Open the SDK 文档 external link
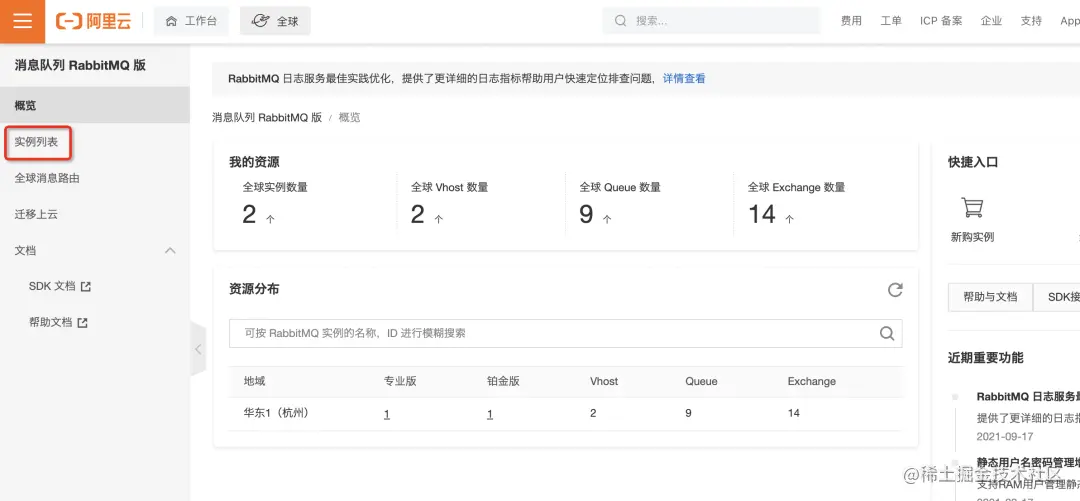 click(59, 286)
